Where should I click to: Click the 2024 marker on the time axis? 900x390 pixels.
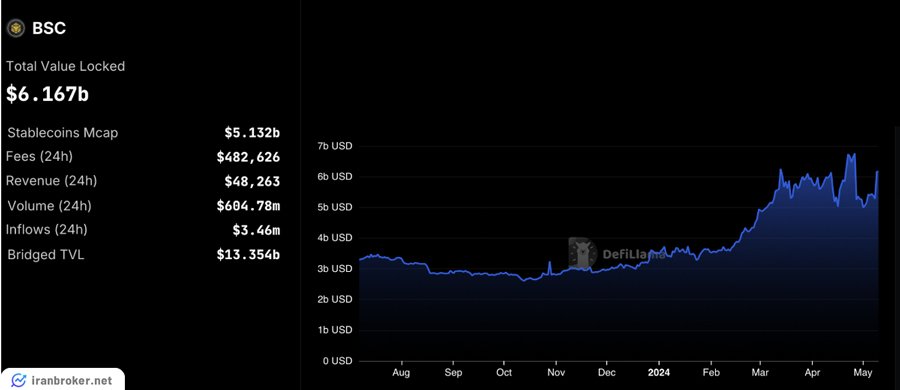pos(658,372)
